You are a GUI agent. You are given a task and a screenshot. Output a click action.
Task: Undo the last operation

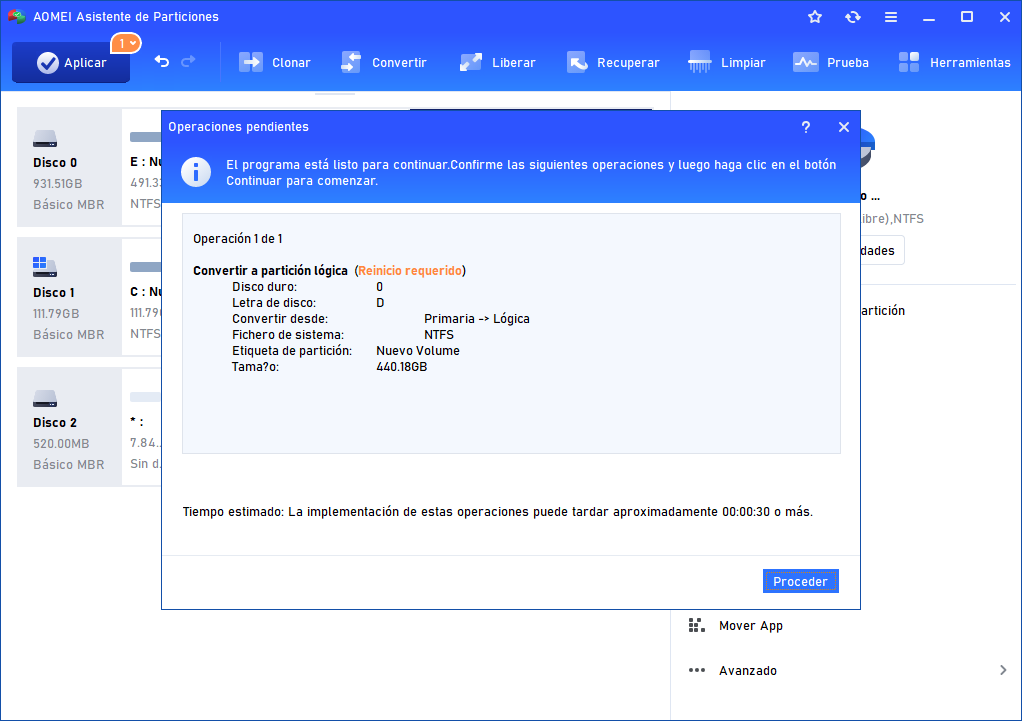[x=162, y=62]
